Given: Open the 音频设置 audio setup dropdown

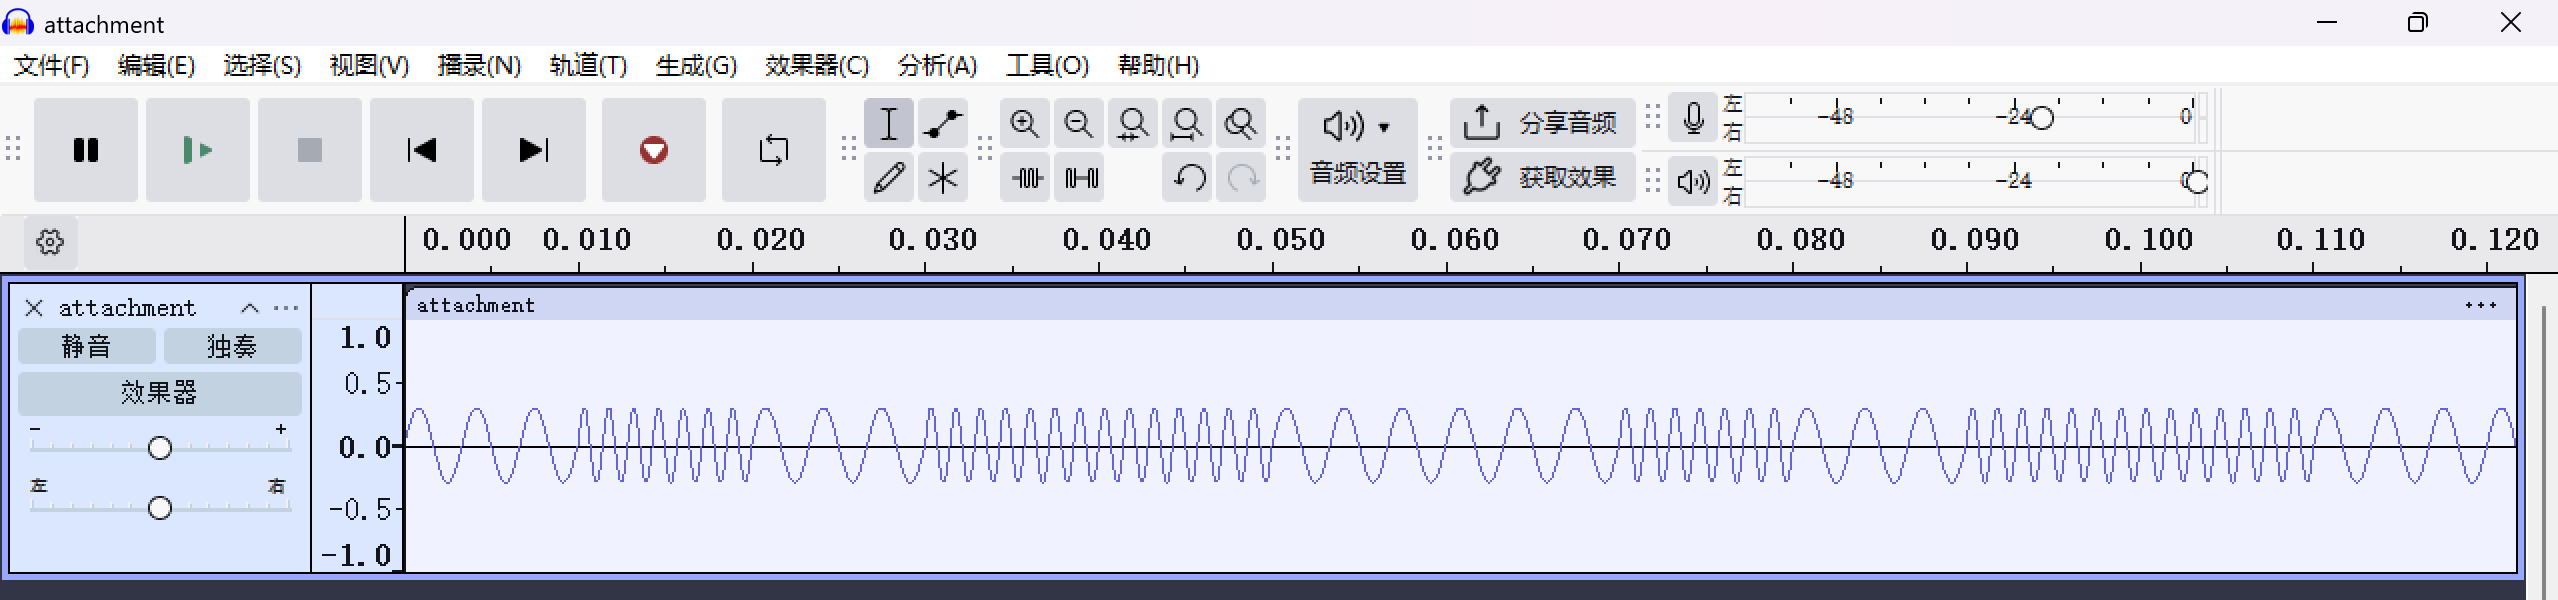Looking at the screenshot, I should [1357, 150].
